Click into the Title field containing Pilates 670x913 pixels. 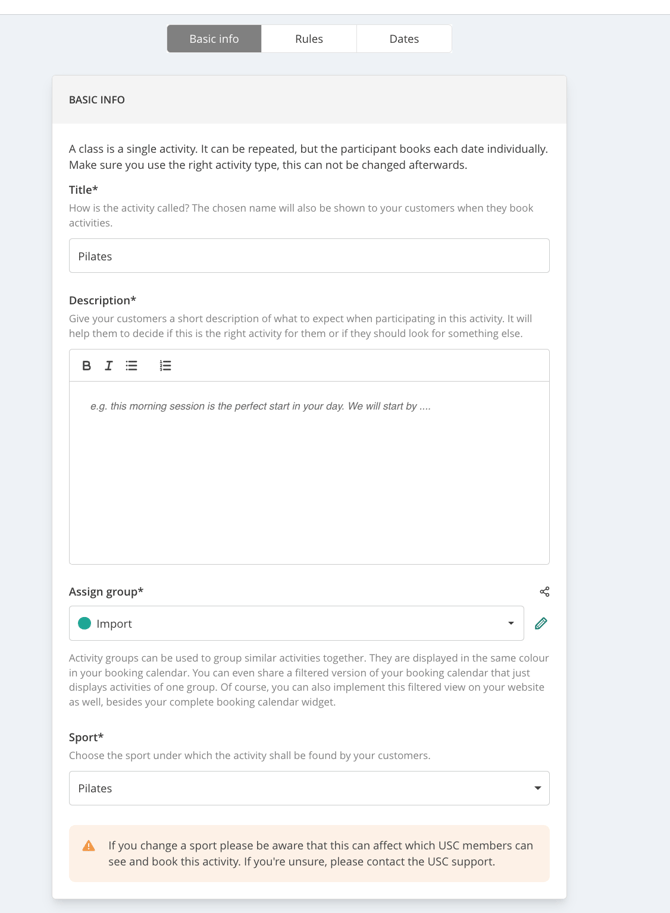coord(309,256)
